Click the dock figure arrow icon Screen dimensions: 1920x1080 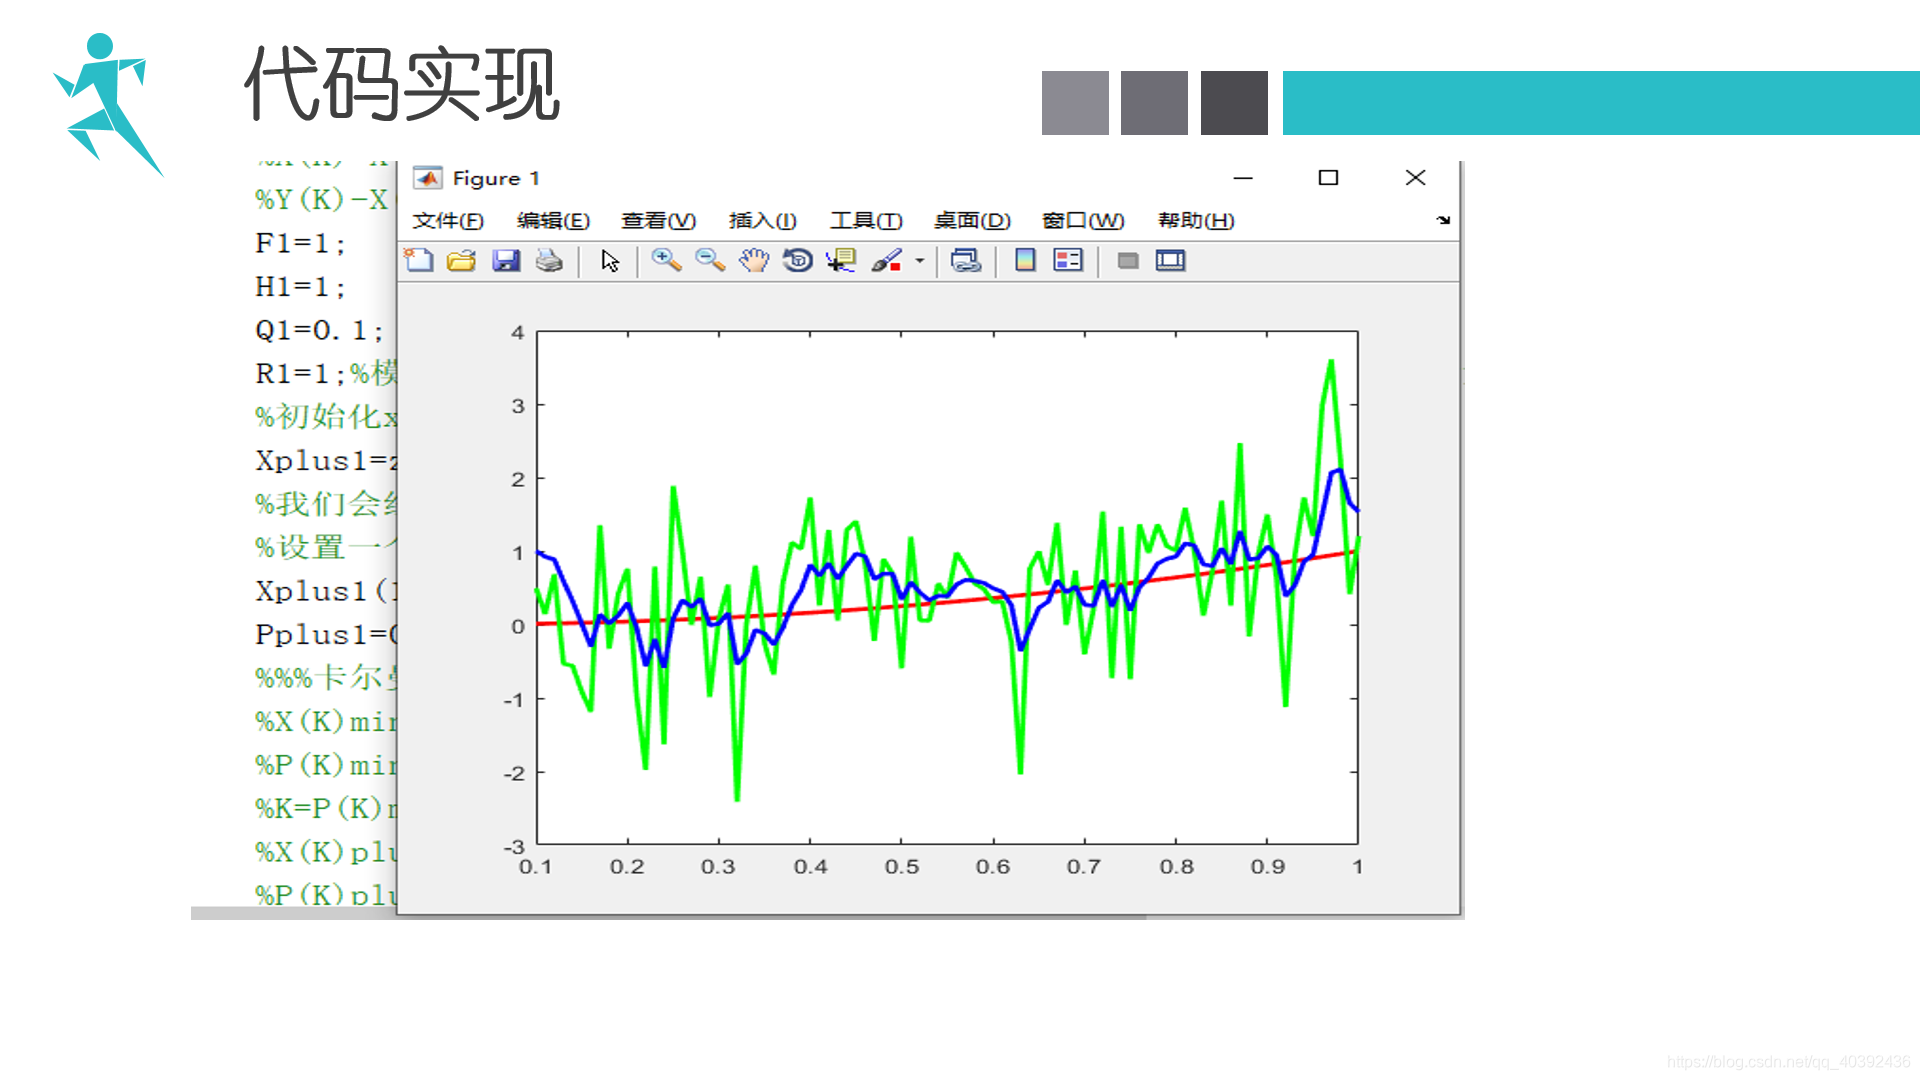click(x=1443, y=220)
